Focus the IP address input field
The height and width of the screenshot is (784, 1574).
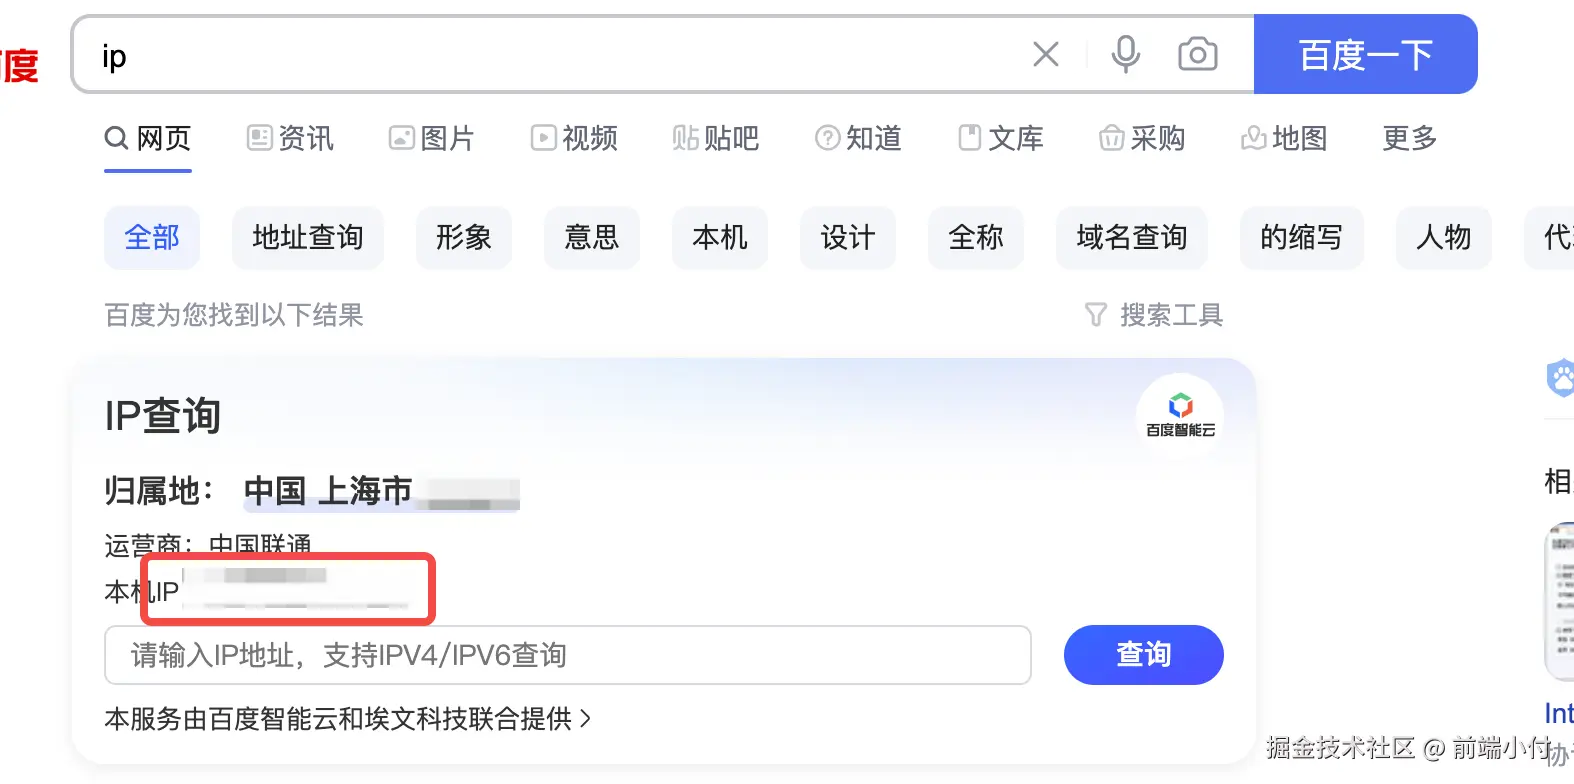tap(567, 655)
